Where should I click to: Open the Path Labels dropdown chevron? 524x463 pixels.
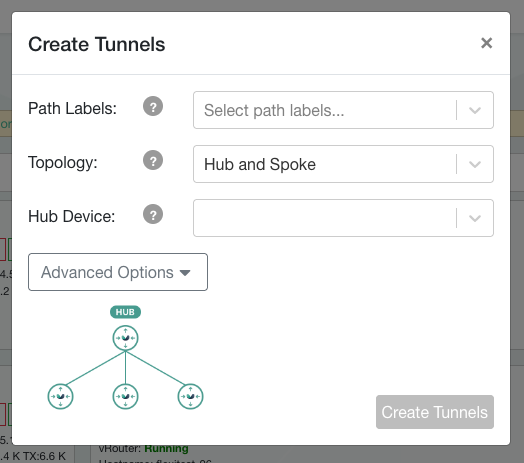pos(475,110)
